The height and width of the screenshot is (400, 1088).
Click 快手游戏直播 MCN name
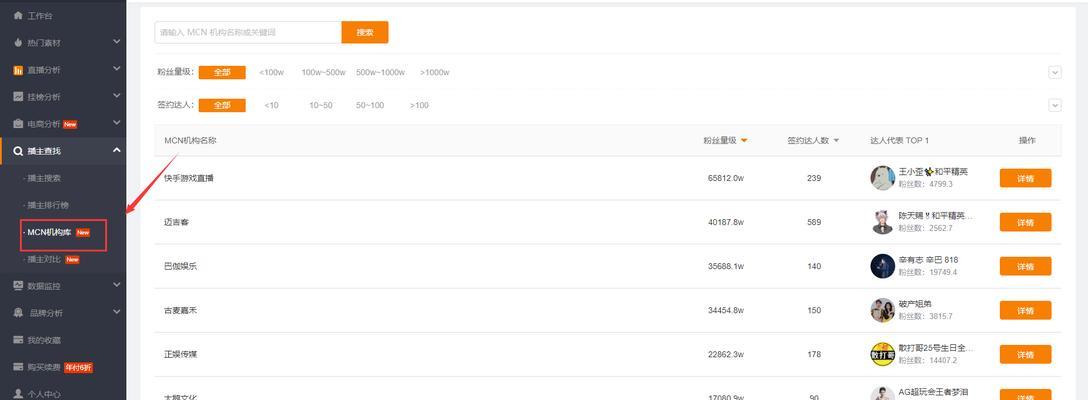point(189,178)
